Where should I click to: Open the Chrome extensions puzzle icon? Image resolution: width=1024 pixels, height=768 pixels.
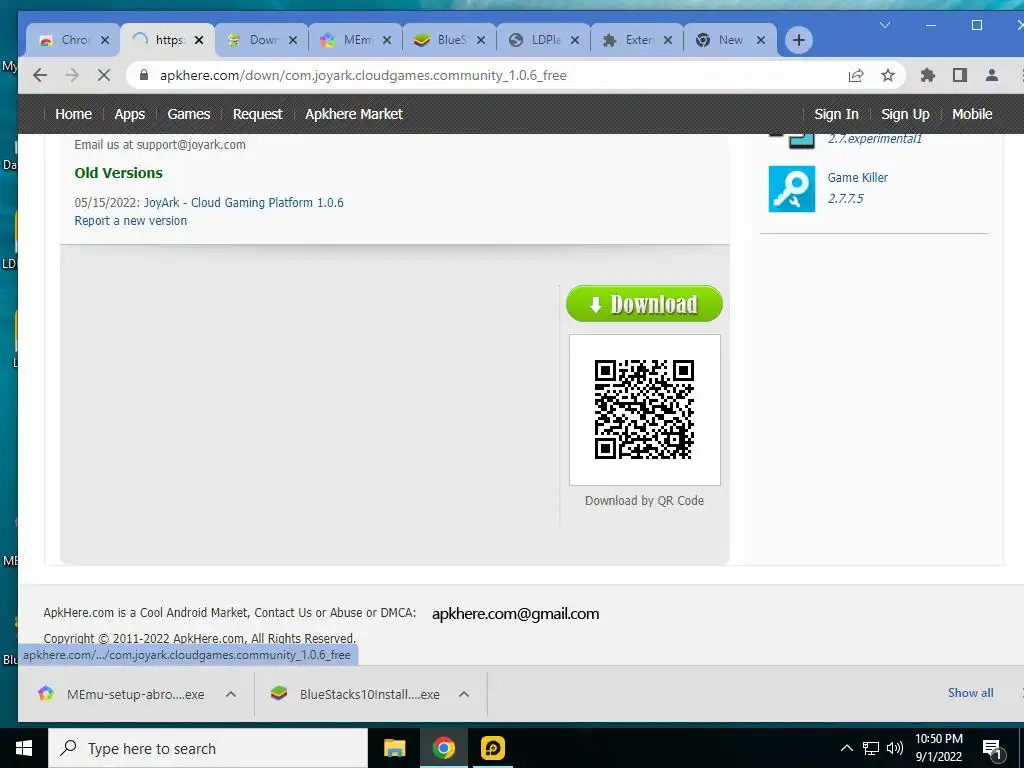[x=927, y=75]
